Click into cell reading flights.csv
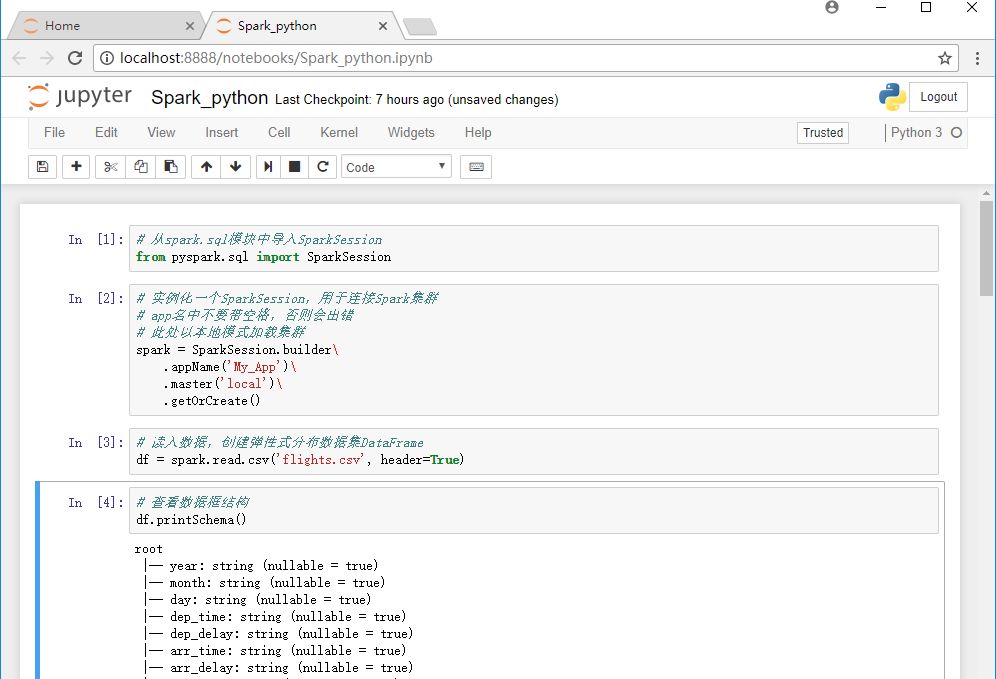 pos(534,451)
